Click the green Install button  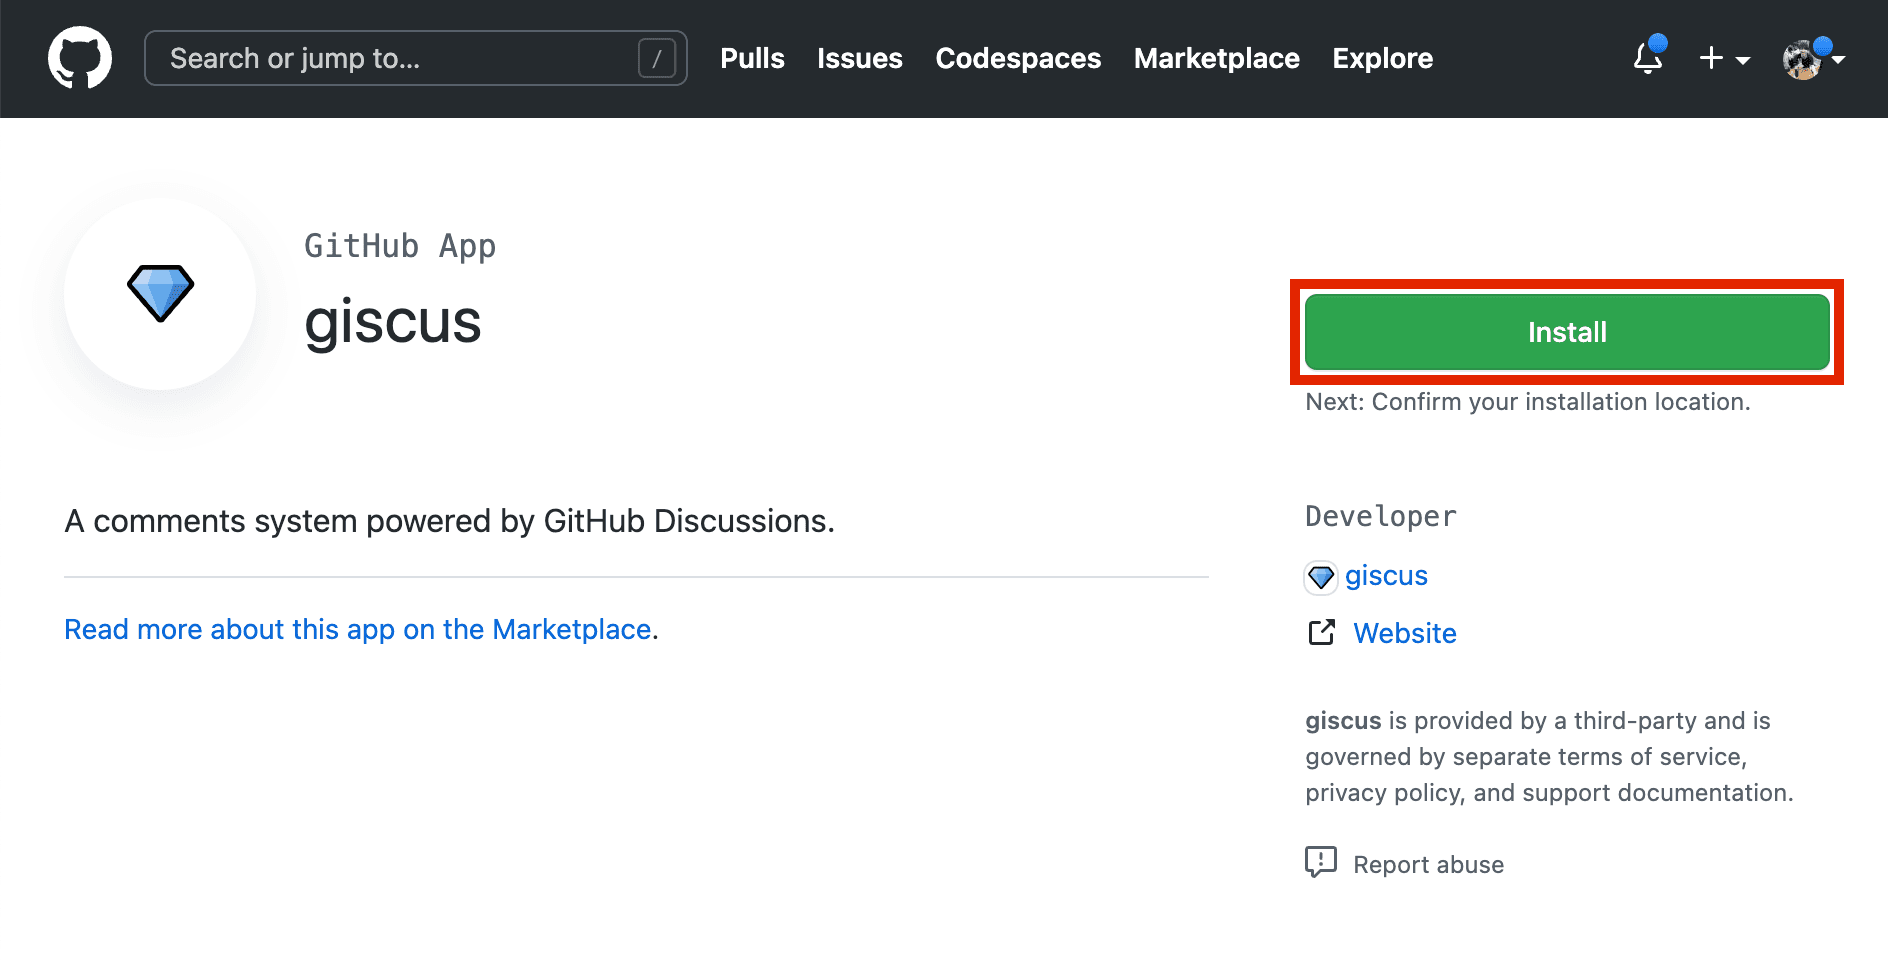1567,332
